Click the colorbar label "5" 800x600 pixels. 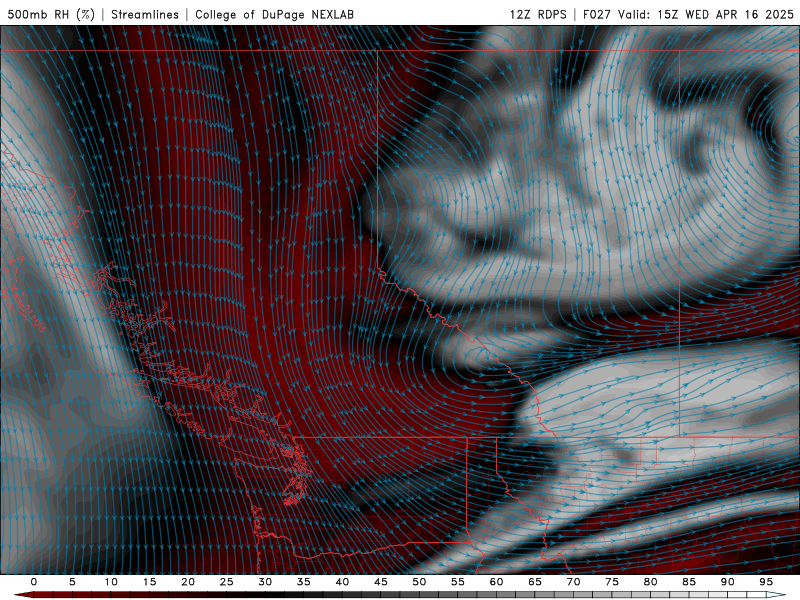coord(72,582)
